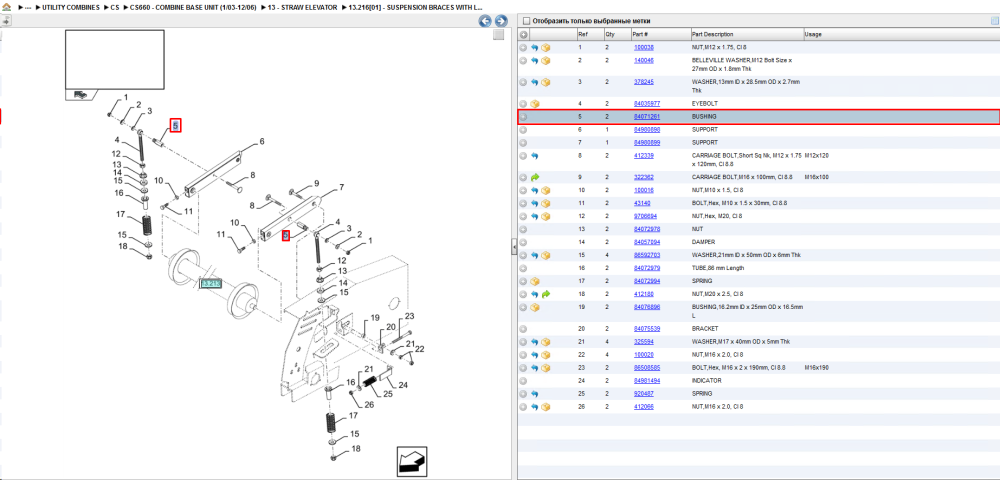
Task: Toggle the select-all circle in the table header
Action: point(524,34)
